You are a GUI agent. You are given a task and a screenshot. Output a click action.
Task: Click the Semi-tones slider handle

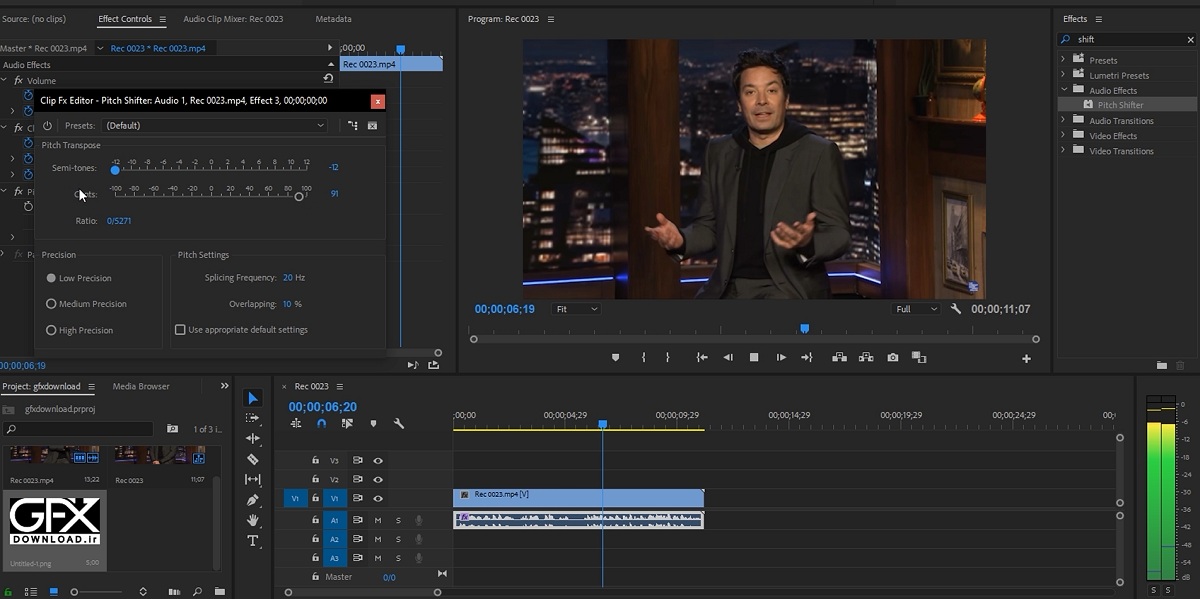click(x=115, y=171)
